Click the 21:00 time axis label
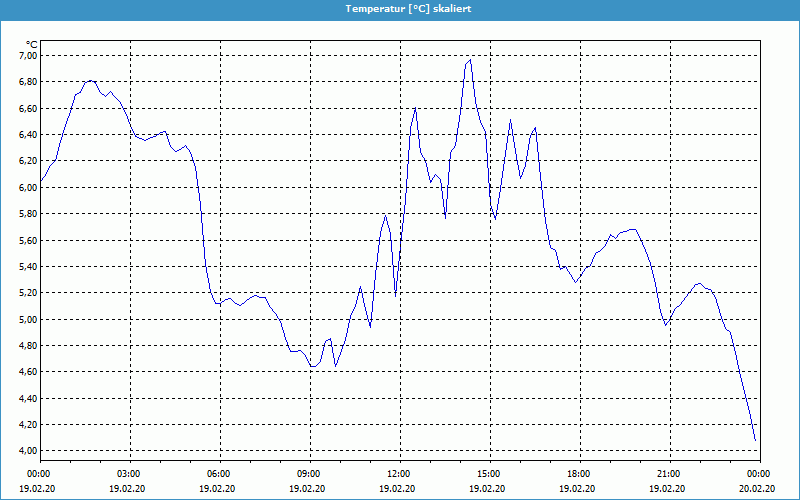Image resolution: width=800 pixels, height=500 pixels. [x=669, y=474]
